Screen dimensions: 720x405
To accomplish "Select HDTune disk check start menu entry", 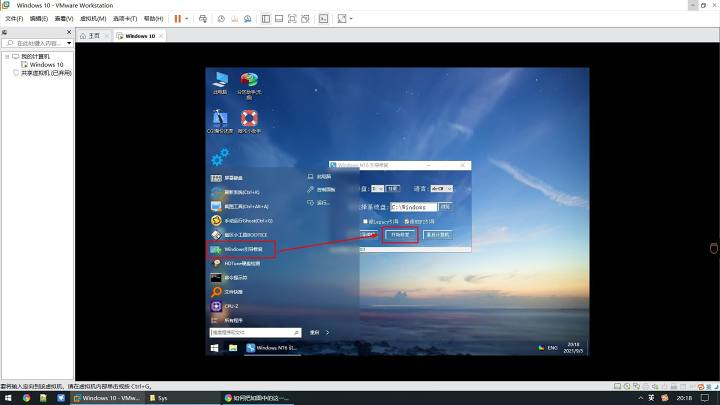I will click(241, 264).
